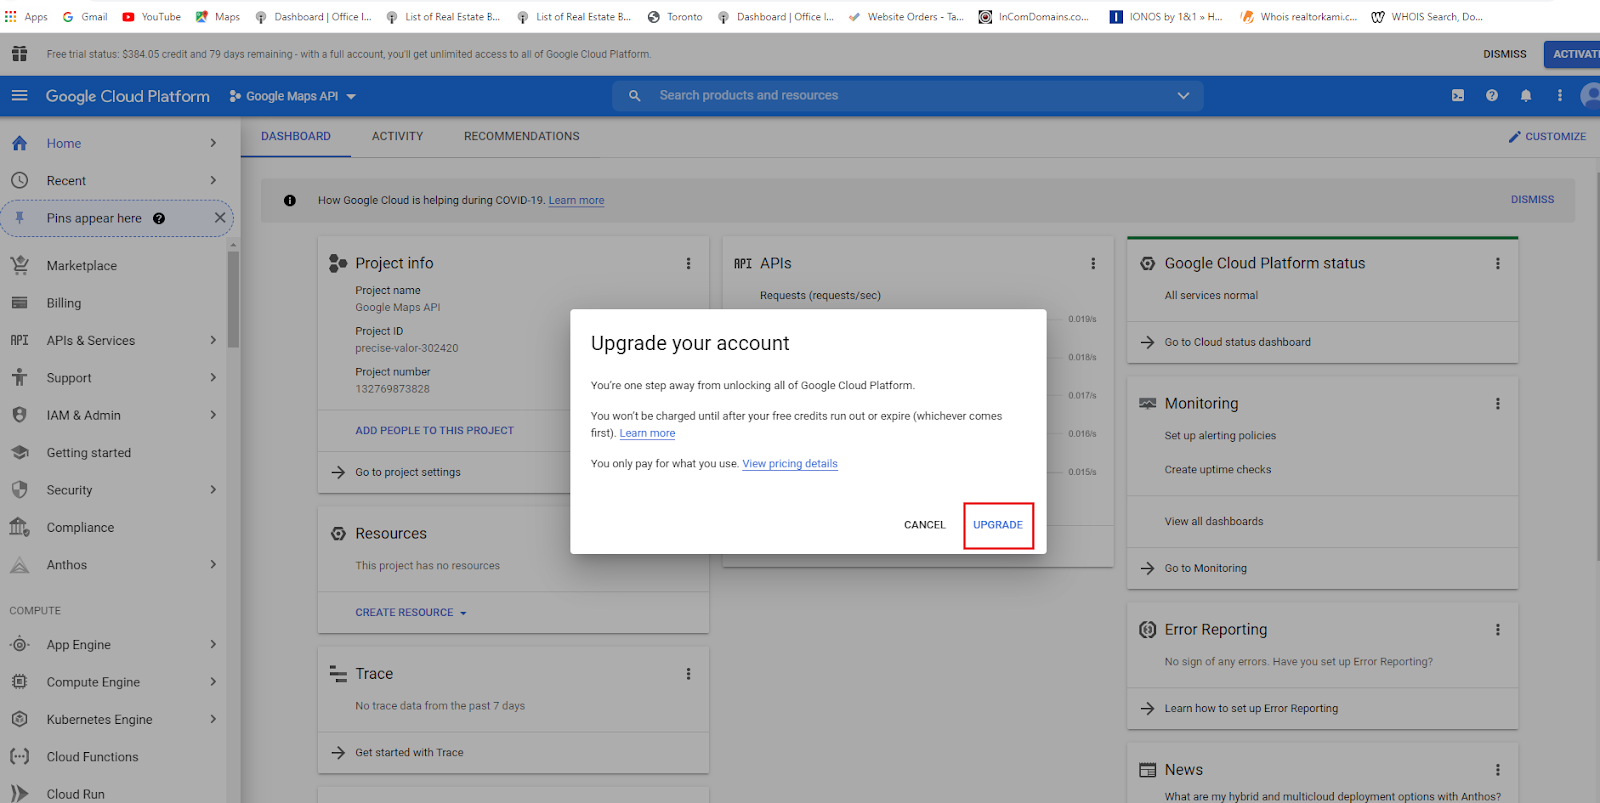Switch to the Activity tab
Screen dimensions: 1600x803
397,137
